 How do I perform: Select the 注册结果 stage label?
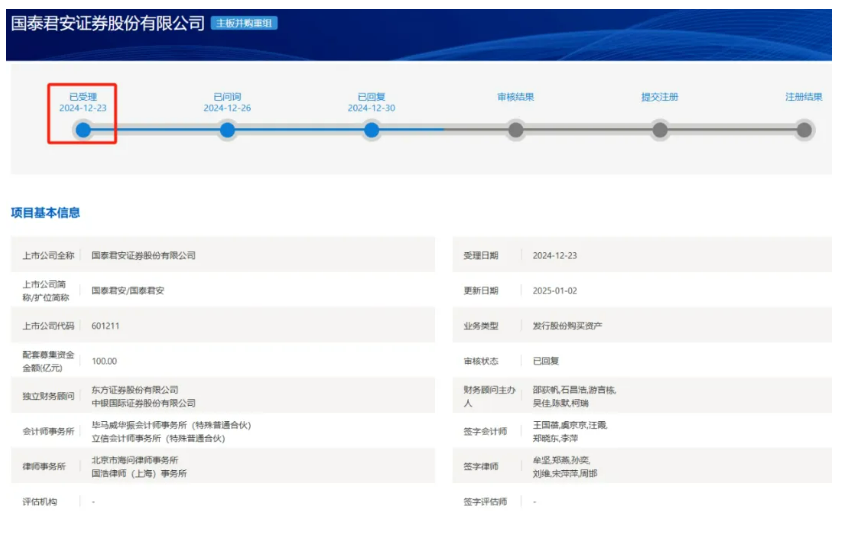(804, 97)
